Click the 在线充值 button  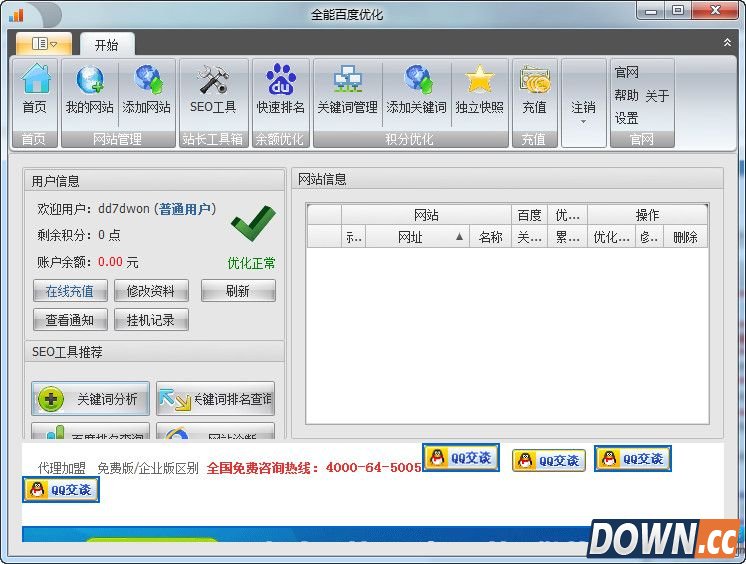tap(70, 291)
